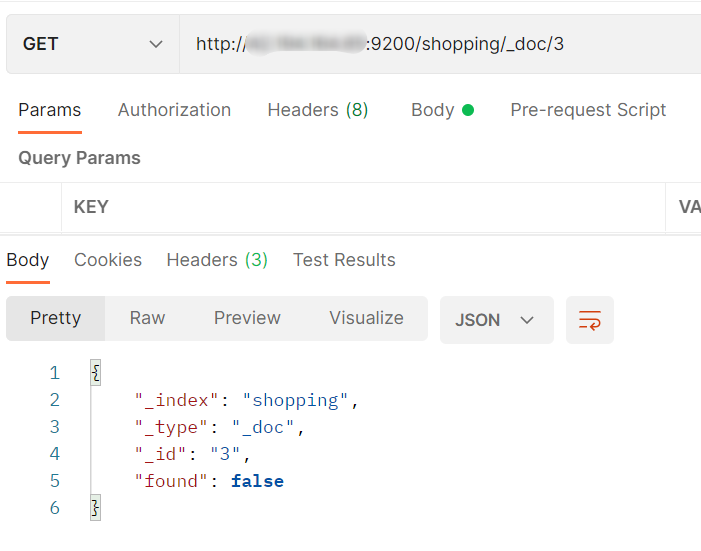701x551 pixels.
Task: Switch to the Params tab
Action: pyautogui.click(x=49, y=110)
